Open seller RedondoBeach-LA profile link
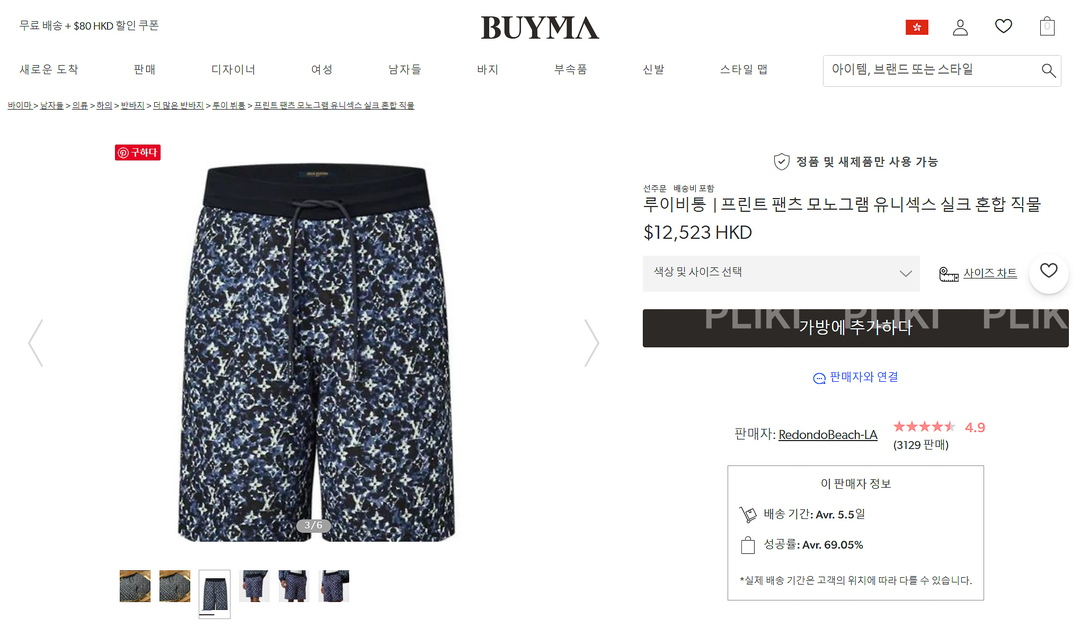Screen dimensions: 1080x628 (x=827, y=435)
